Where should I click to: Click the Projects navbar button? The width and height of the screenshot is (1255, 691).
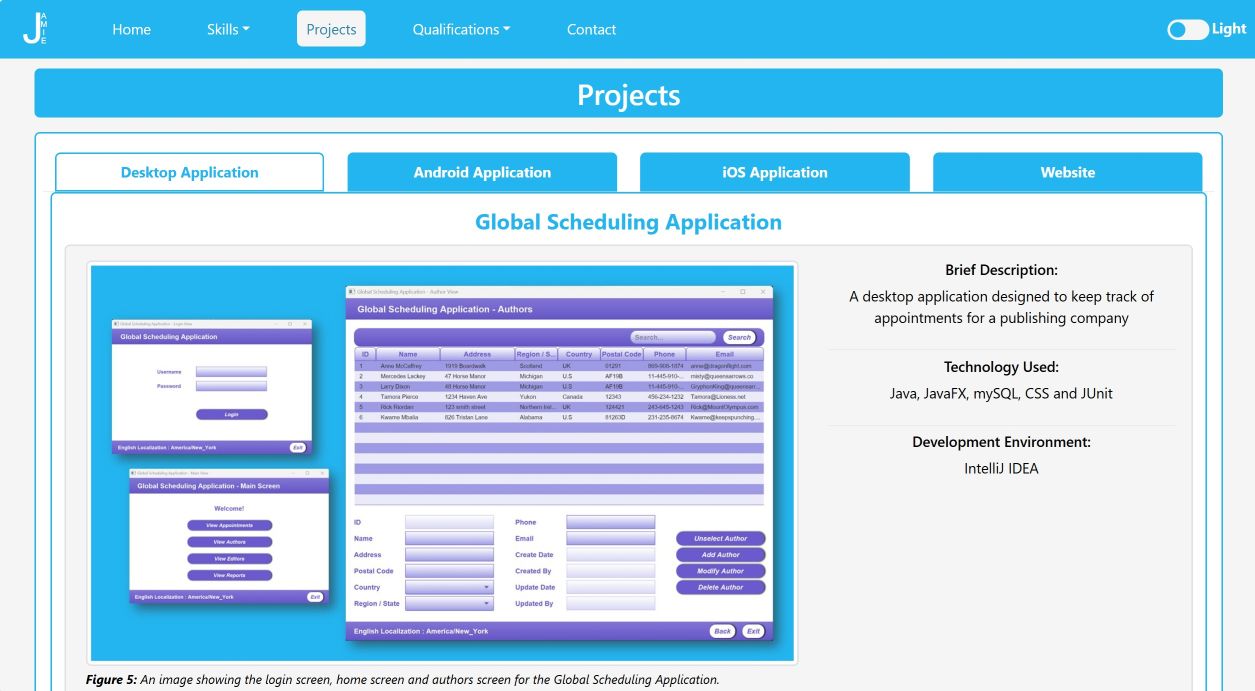(331, 29)
